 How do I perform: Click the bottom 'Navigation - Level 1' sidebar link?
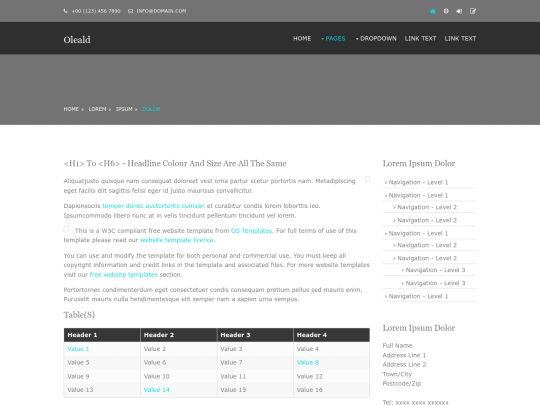(x=418, y=296)
